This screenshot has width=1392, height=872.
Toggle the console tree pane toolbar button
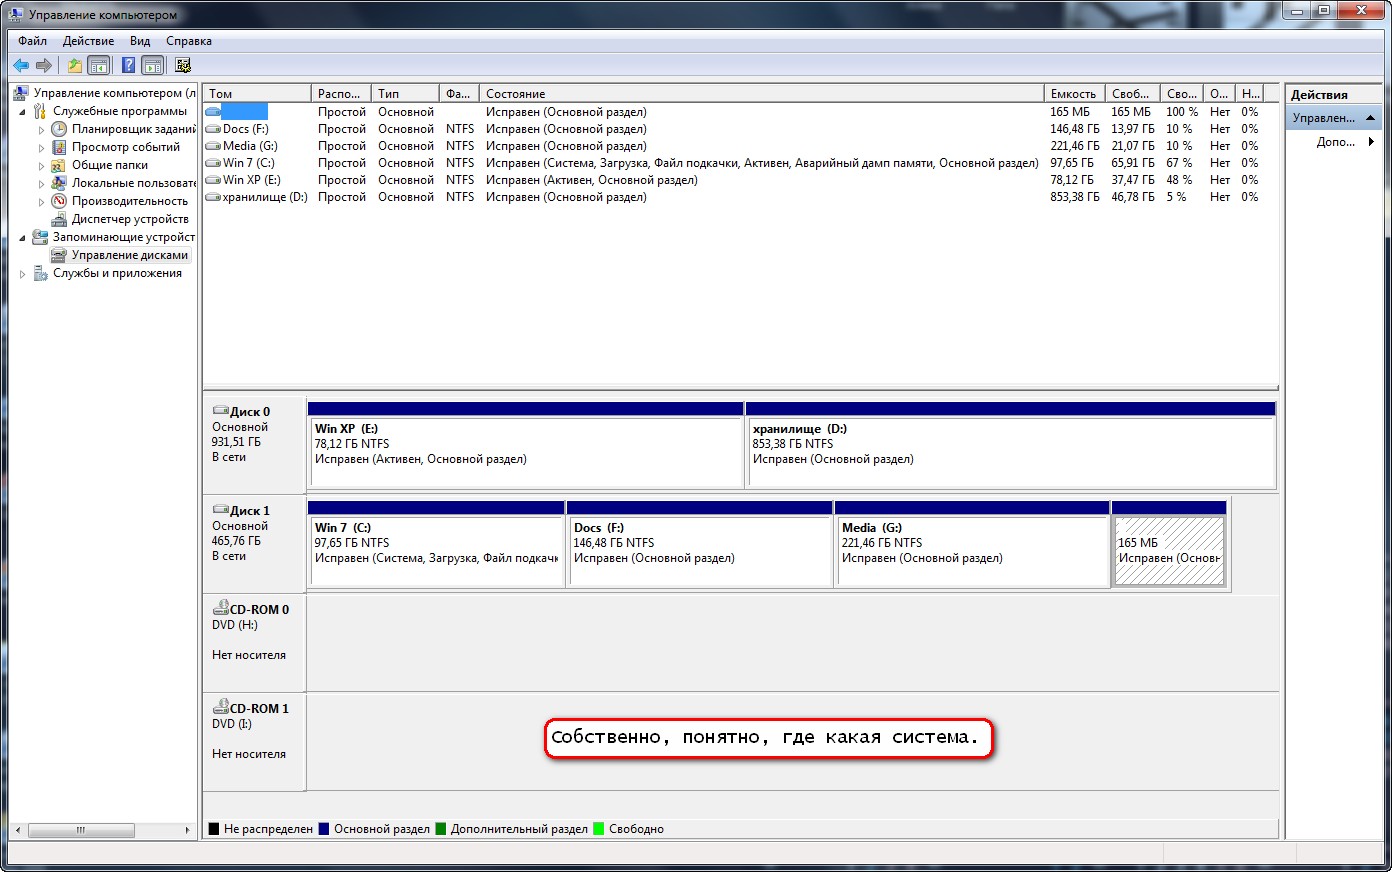pyautogui.click(x=99, y=66)
